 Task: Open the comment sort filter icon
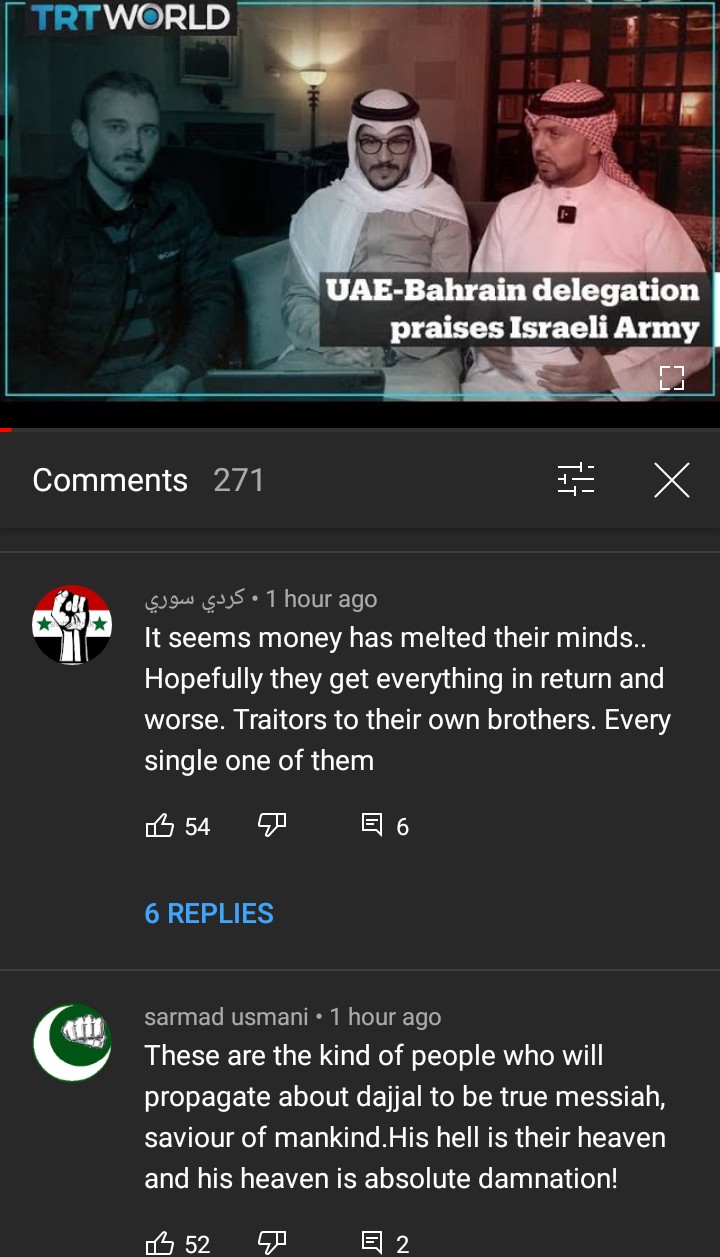(x=576, y=480)
